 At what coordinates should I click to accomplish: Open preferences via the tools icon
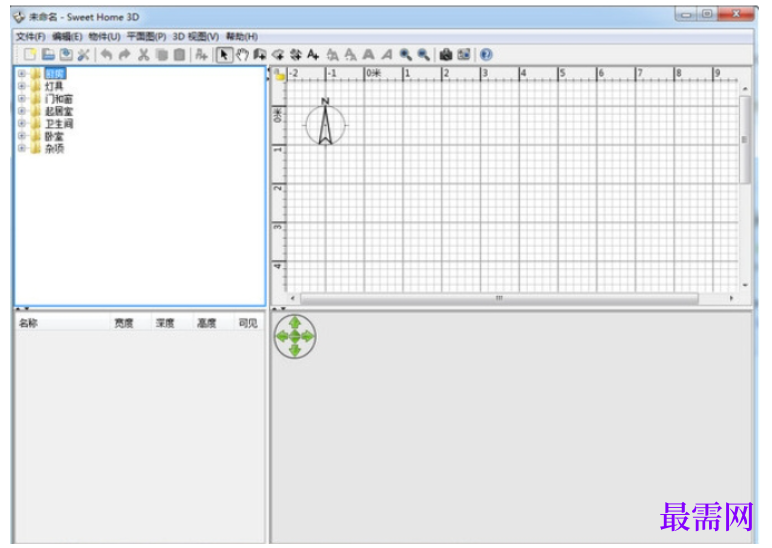(x=84, y=55)
